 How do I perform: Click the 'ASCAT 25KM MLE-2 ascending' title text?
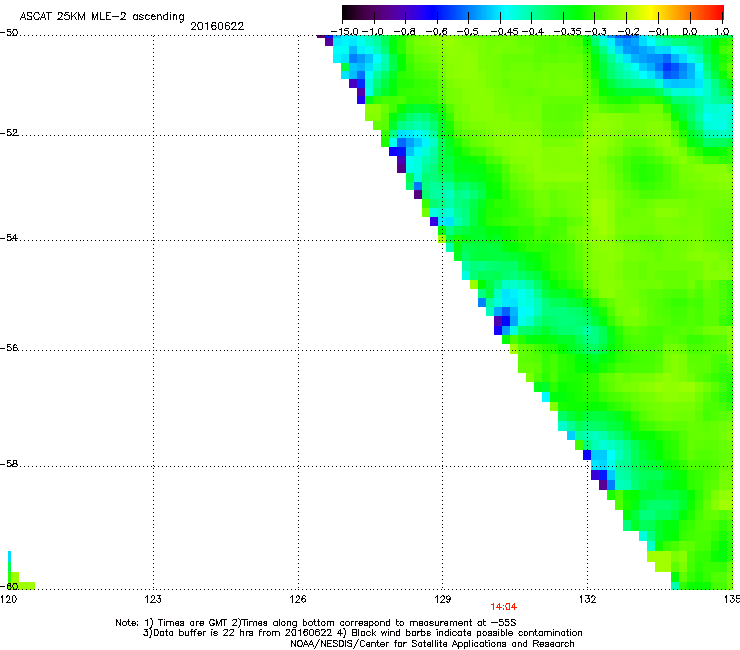click(x=102, y=17)
